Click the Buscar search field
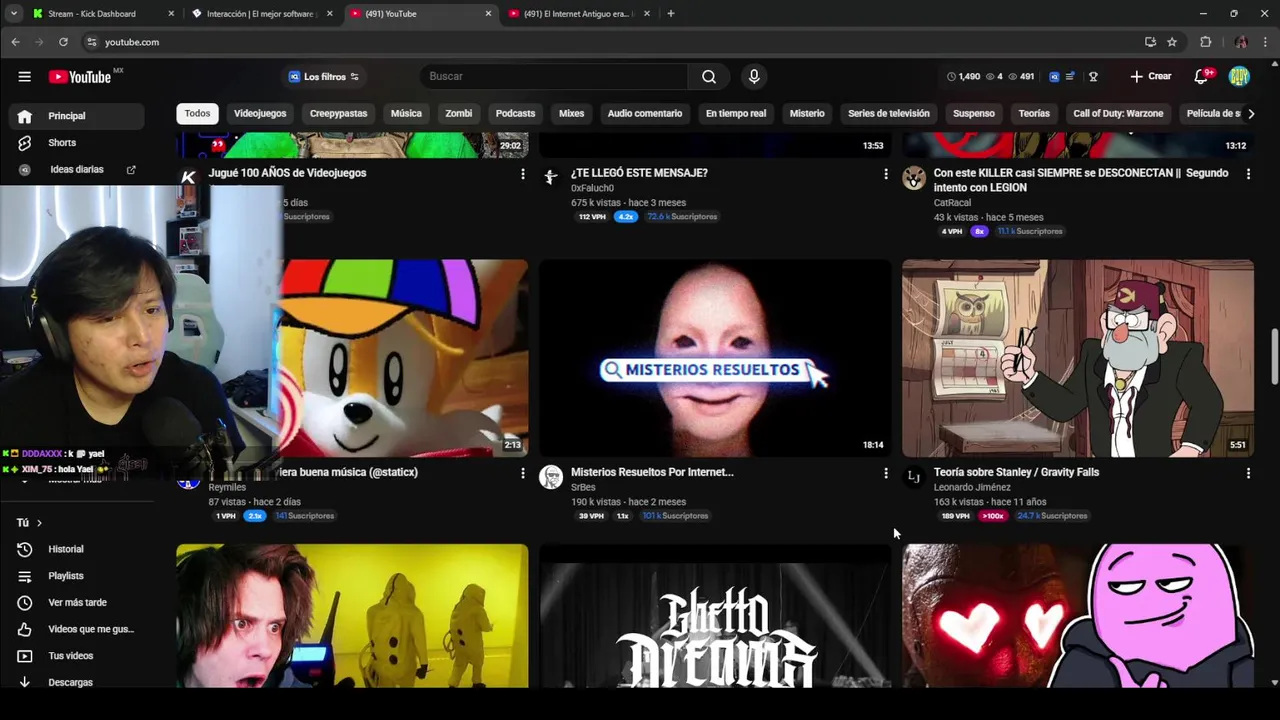1280x720 pixels. [553, 77]
